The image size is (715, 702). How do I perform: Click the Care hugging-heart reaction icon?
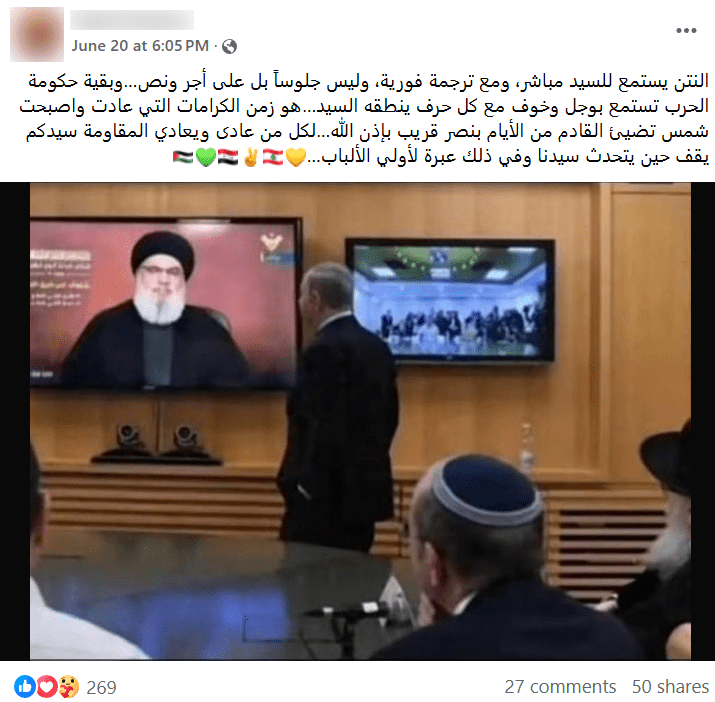tap(68, 686)
